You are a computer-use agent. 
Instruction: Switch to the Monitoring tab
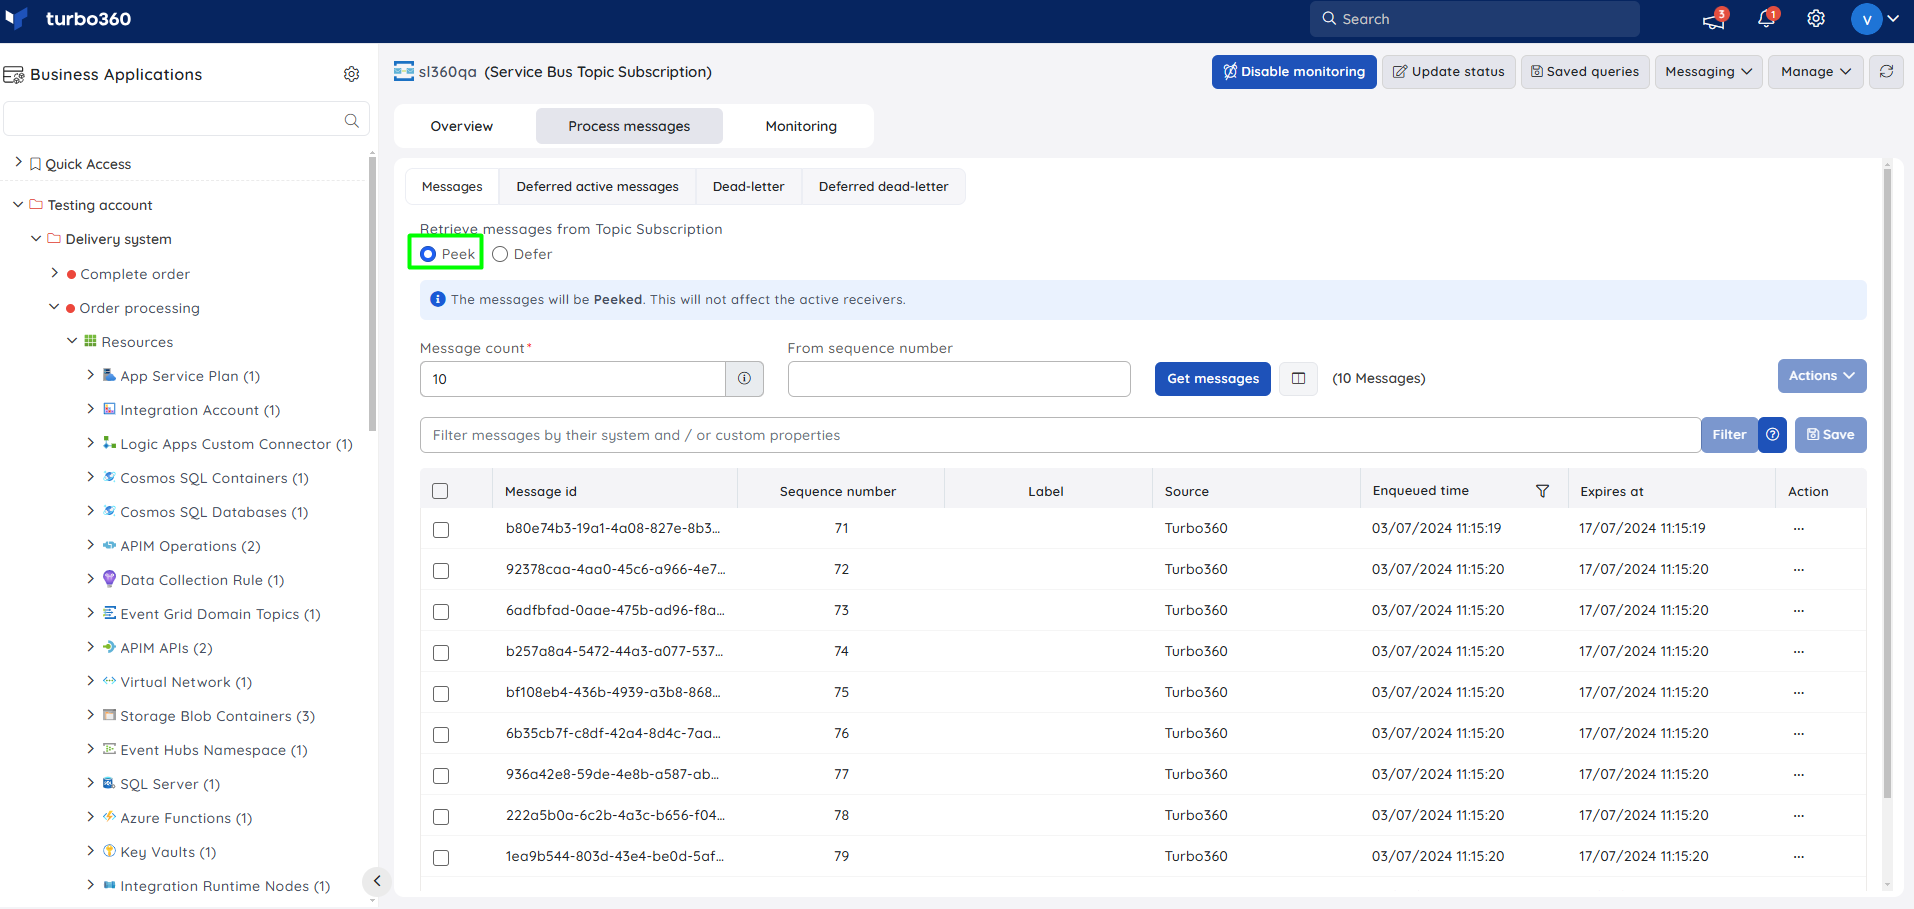point(801,126)
